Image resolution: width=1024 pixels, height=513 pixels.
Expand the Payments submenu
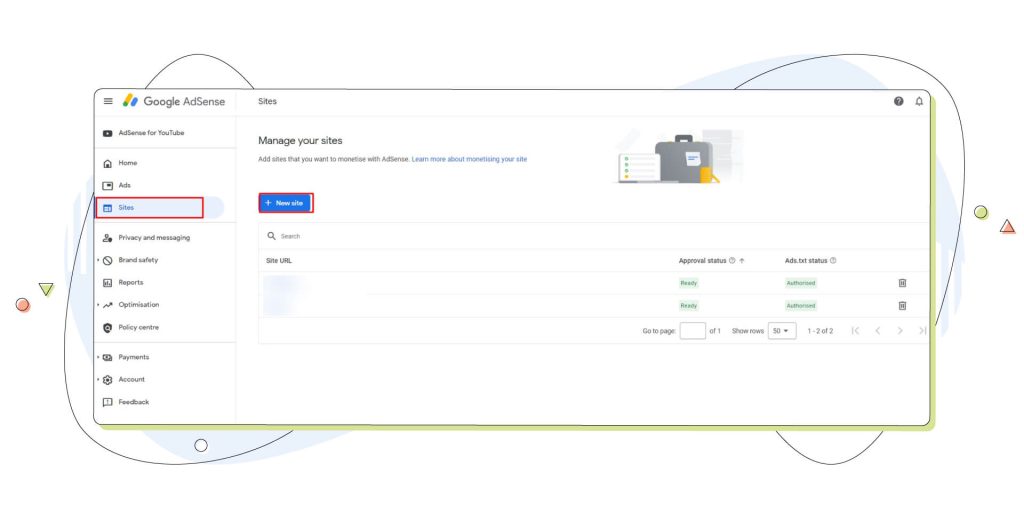(x=99, y=358)
